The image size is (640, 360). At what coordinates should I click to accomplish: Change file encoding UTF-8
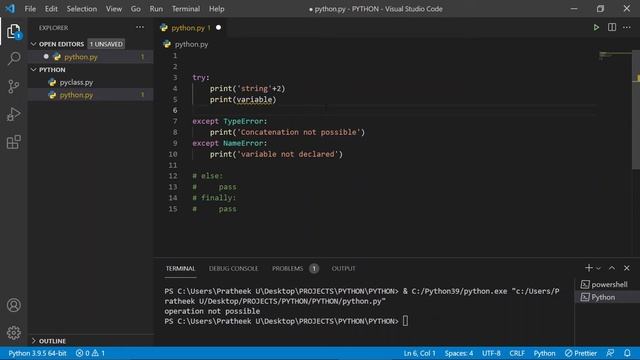tap(491, 353)
